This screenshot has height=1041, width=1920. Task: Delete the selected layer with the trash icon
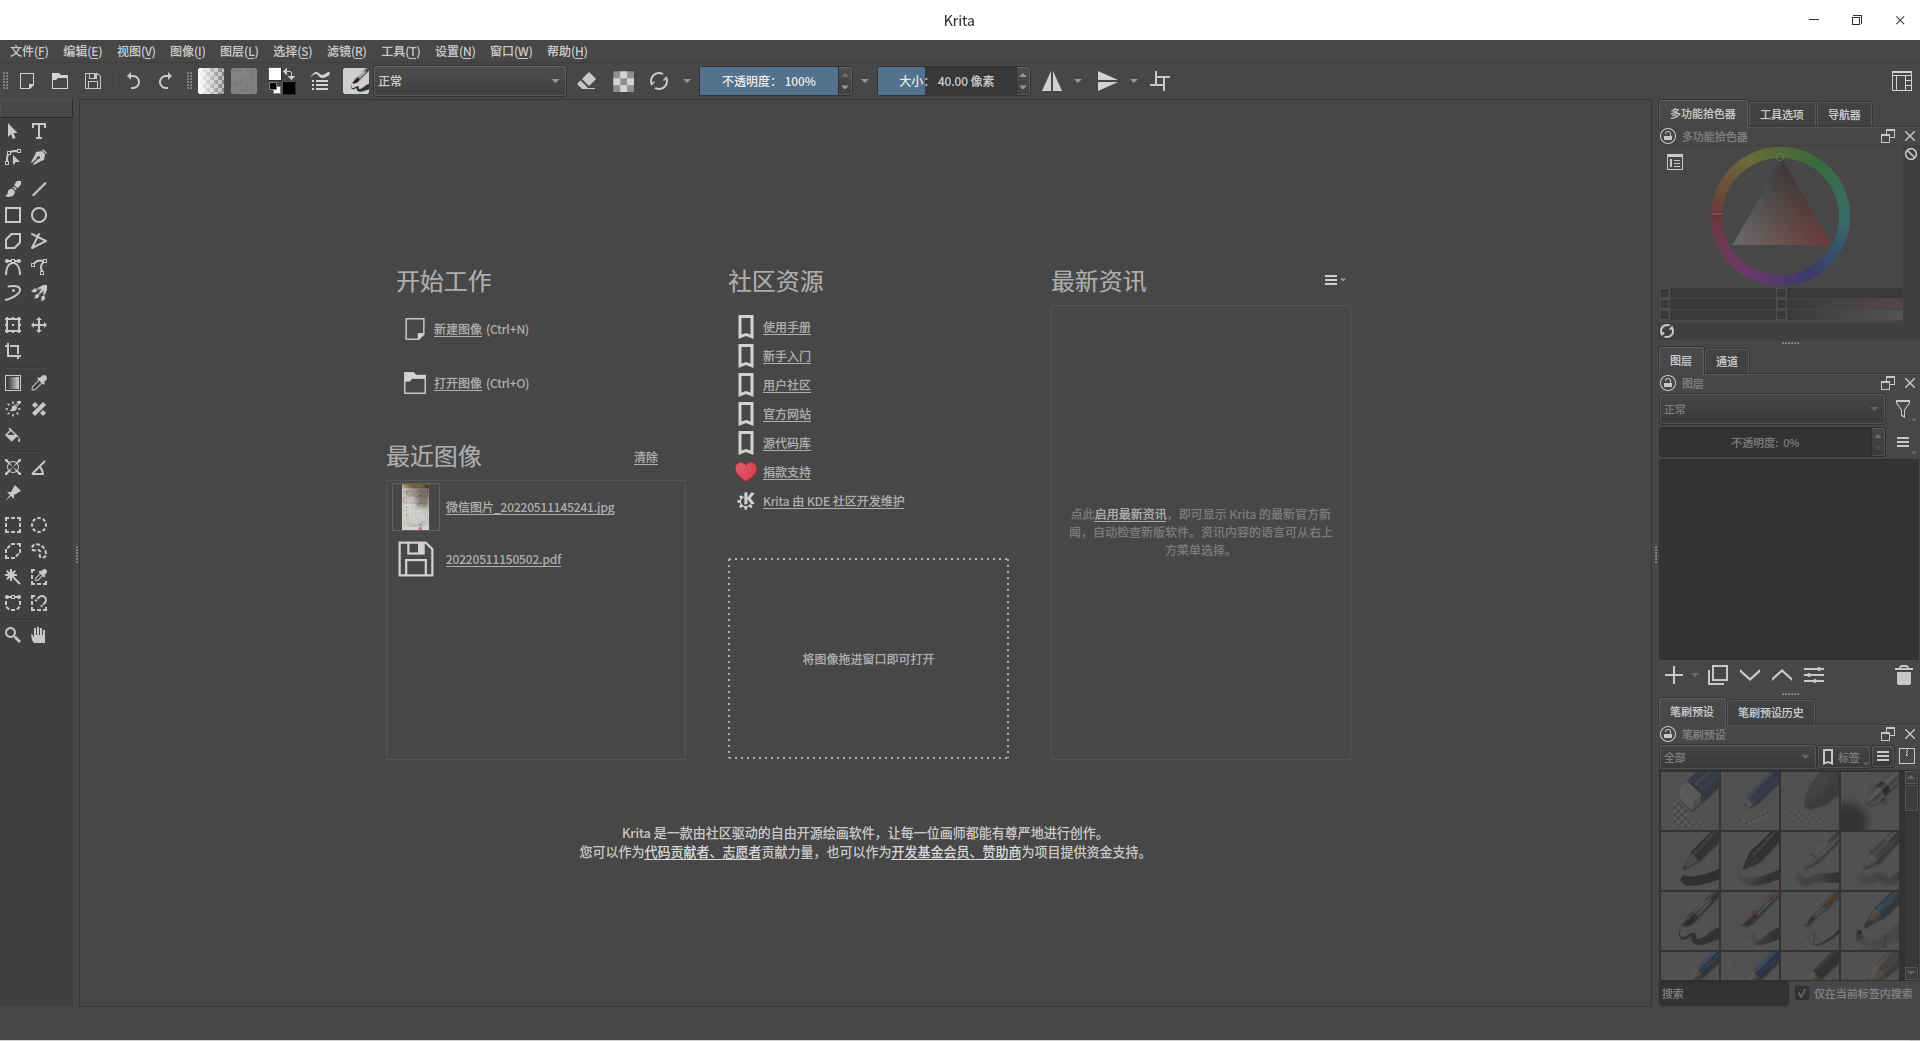(x=1902, y=676)
